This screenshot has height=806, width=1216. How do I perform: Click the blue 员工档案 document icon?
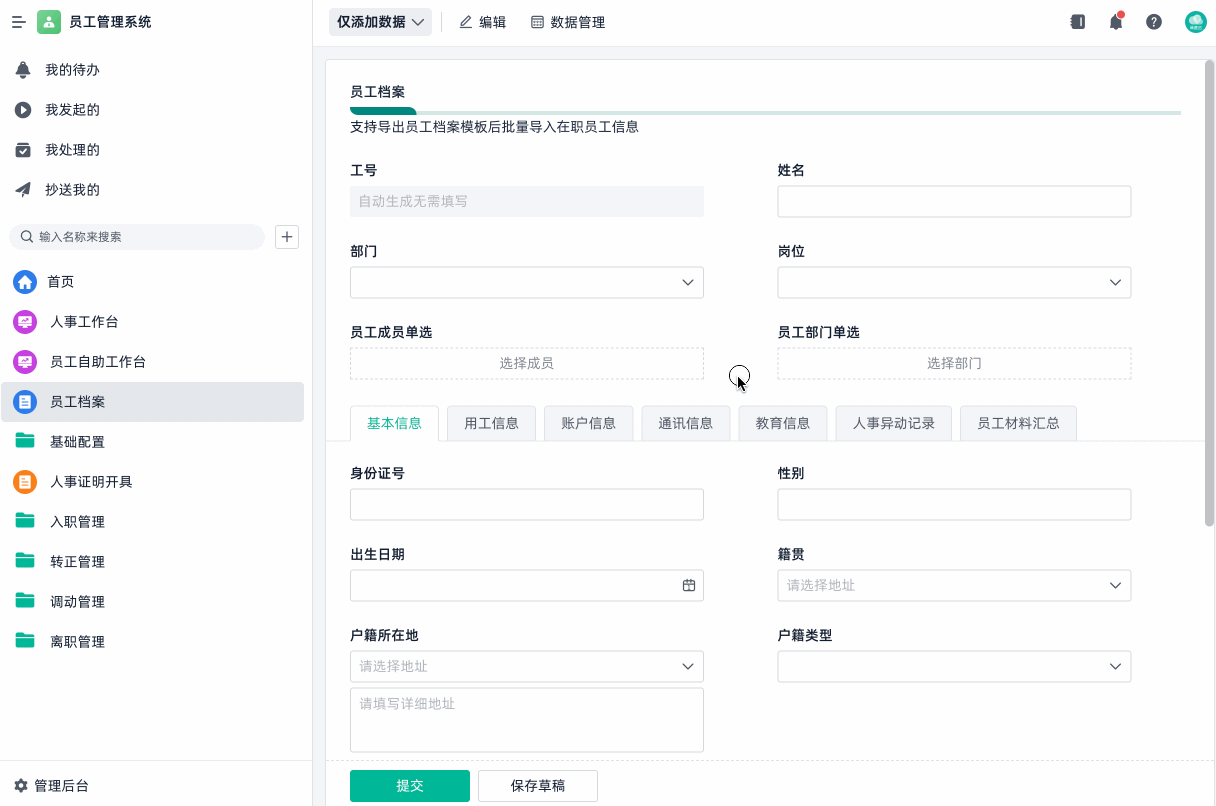(25, 402)
